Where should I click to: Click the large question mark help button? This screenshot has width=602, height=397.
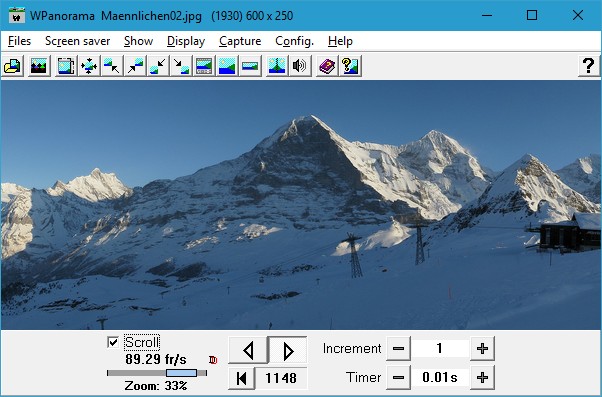point(589,66)
